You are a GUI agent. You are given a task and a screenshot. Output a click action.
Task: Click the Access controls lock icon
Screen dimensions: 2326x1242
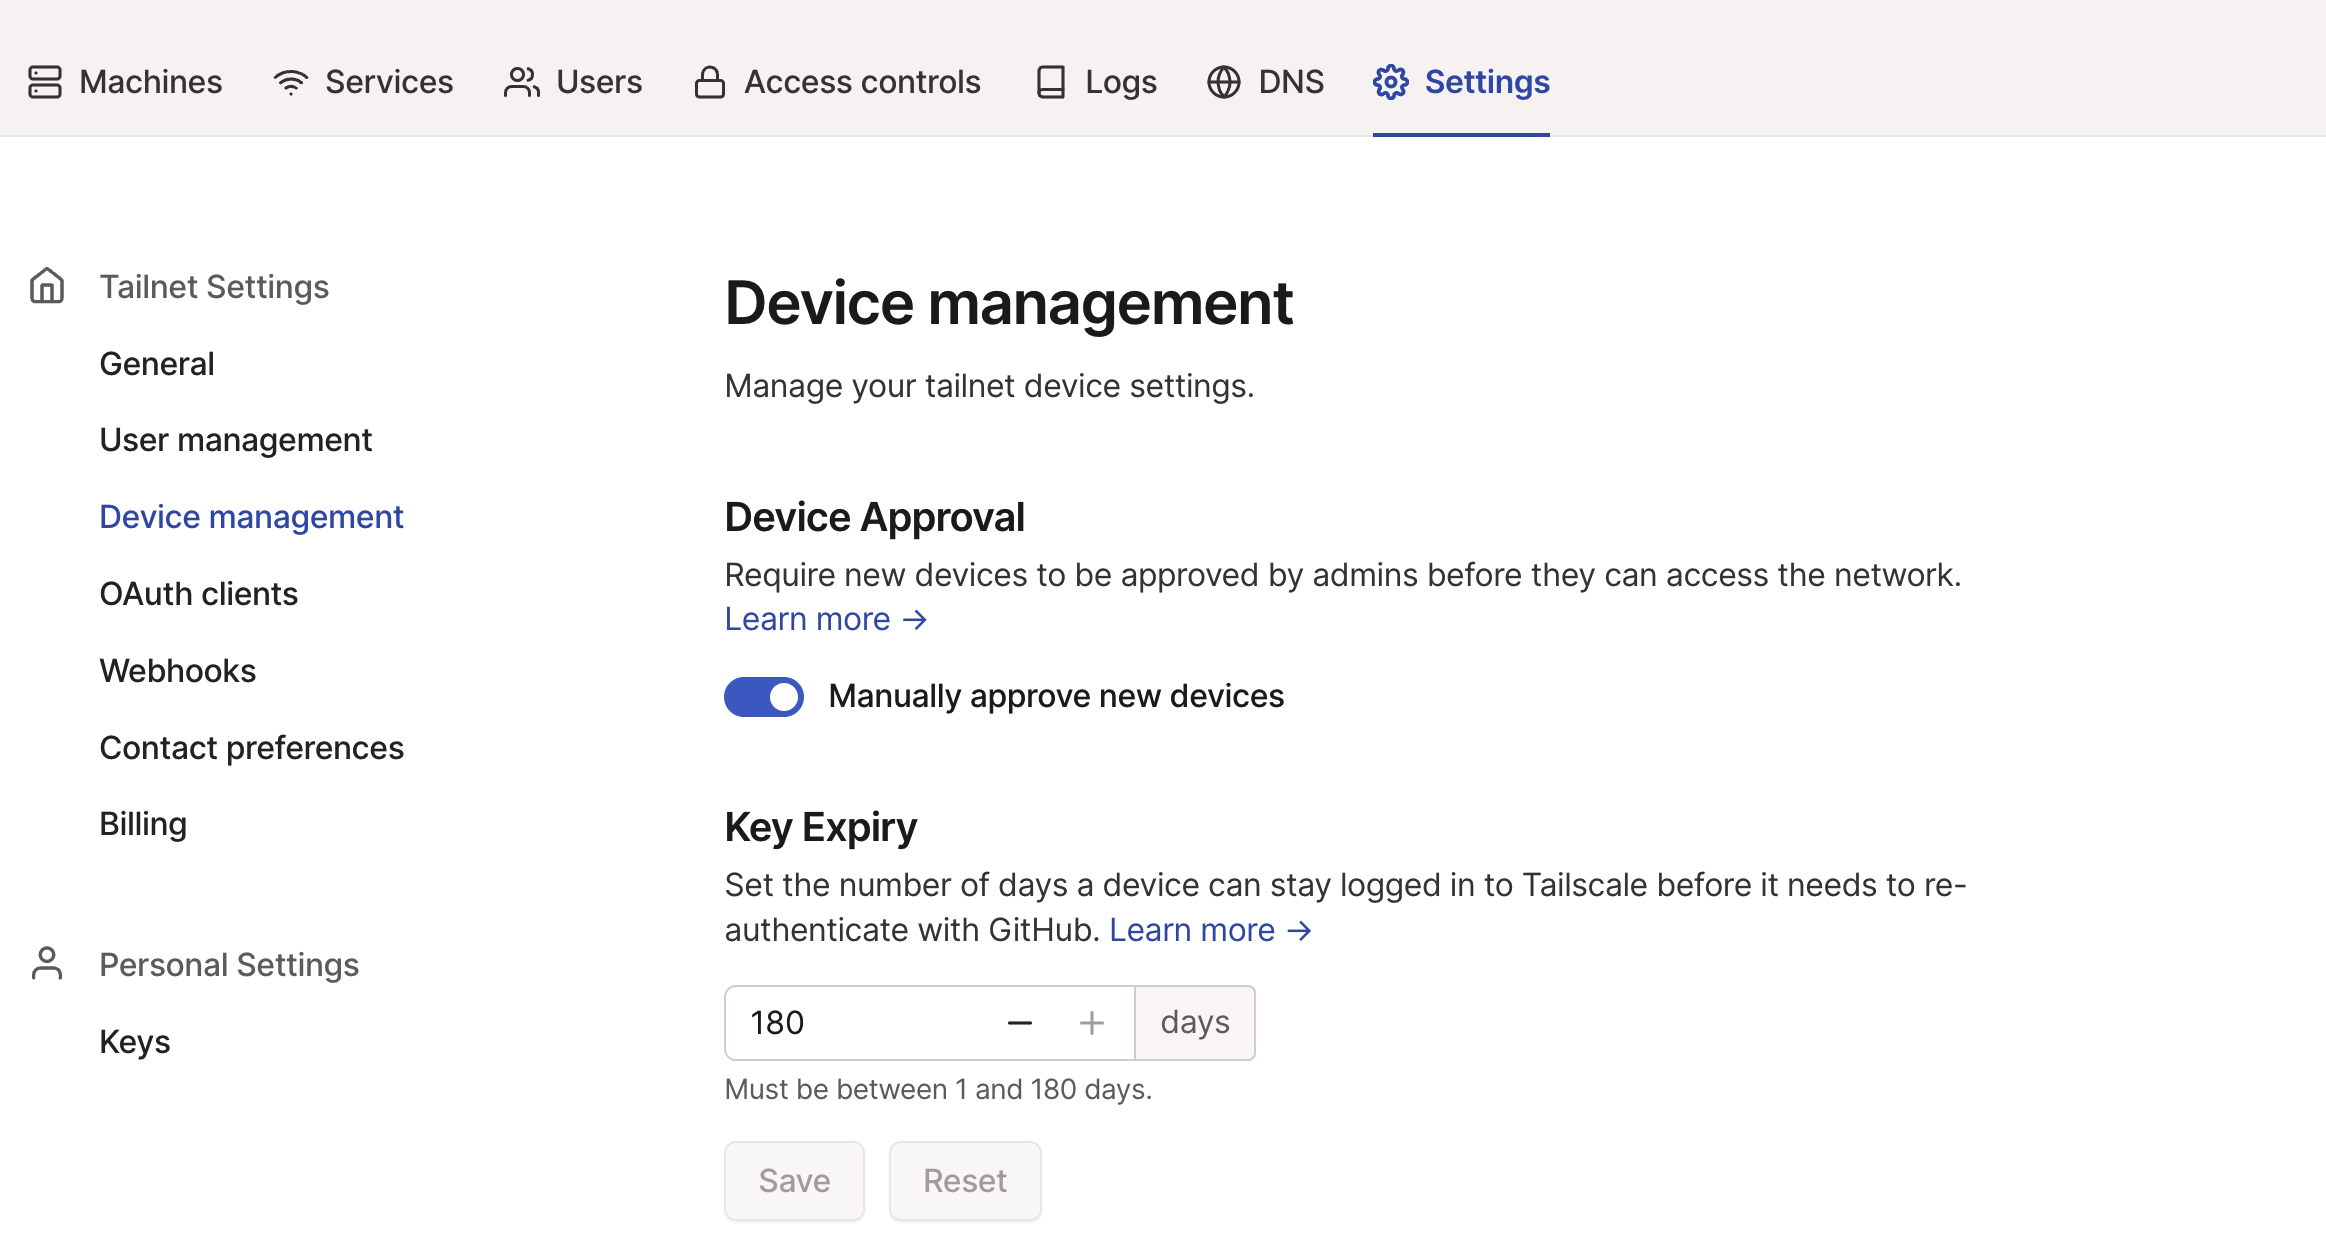tap(710, 82)
